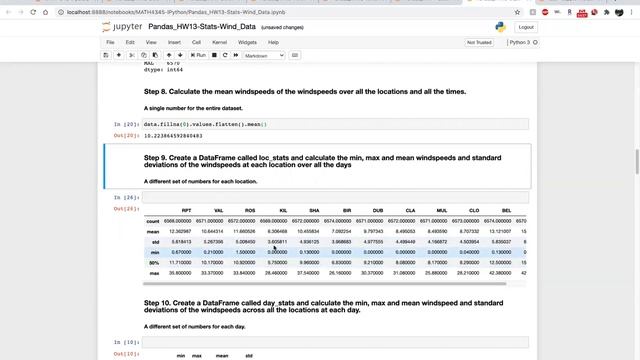The image size is (640, 360).
Task: Open the browser three-dot menu
Action: tap(631, 12)
